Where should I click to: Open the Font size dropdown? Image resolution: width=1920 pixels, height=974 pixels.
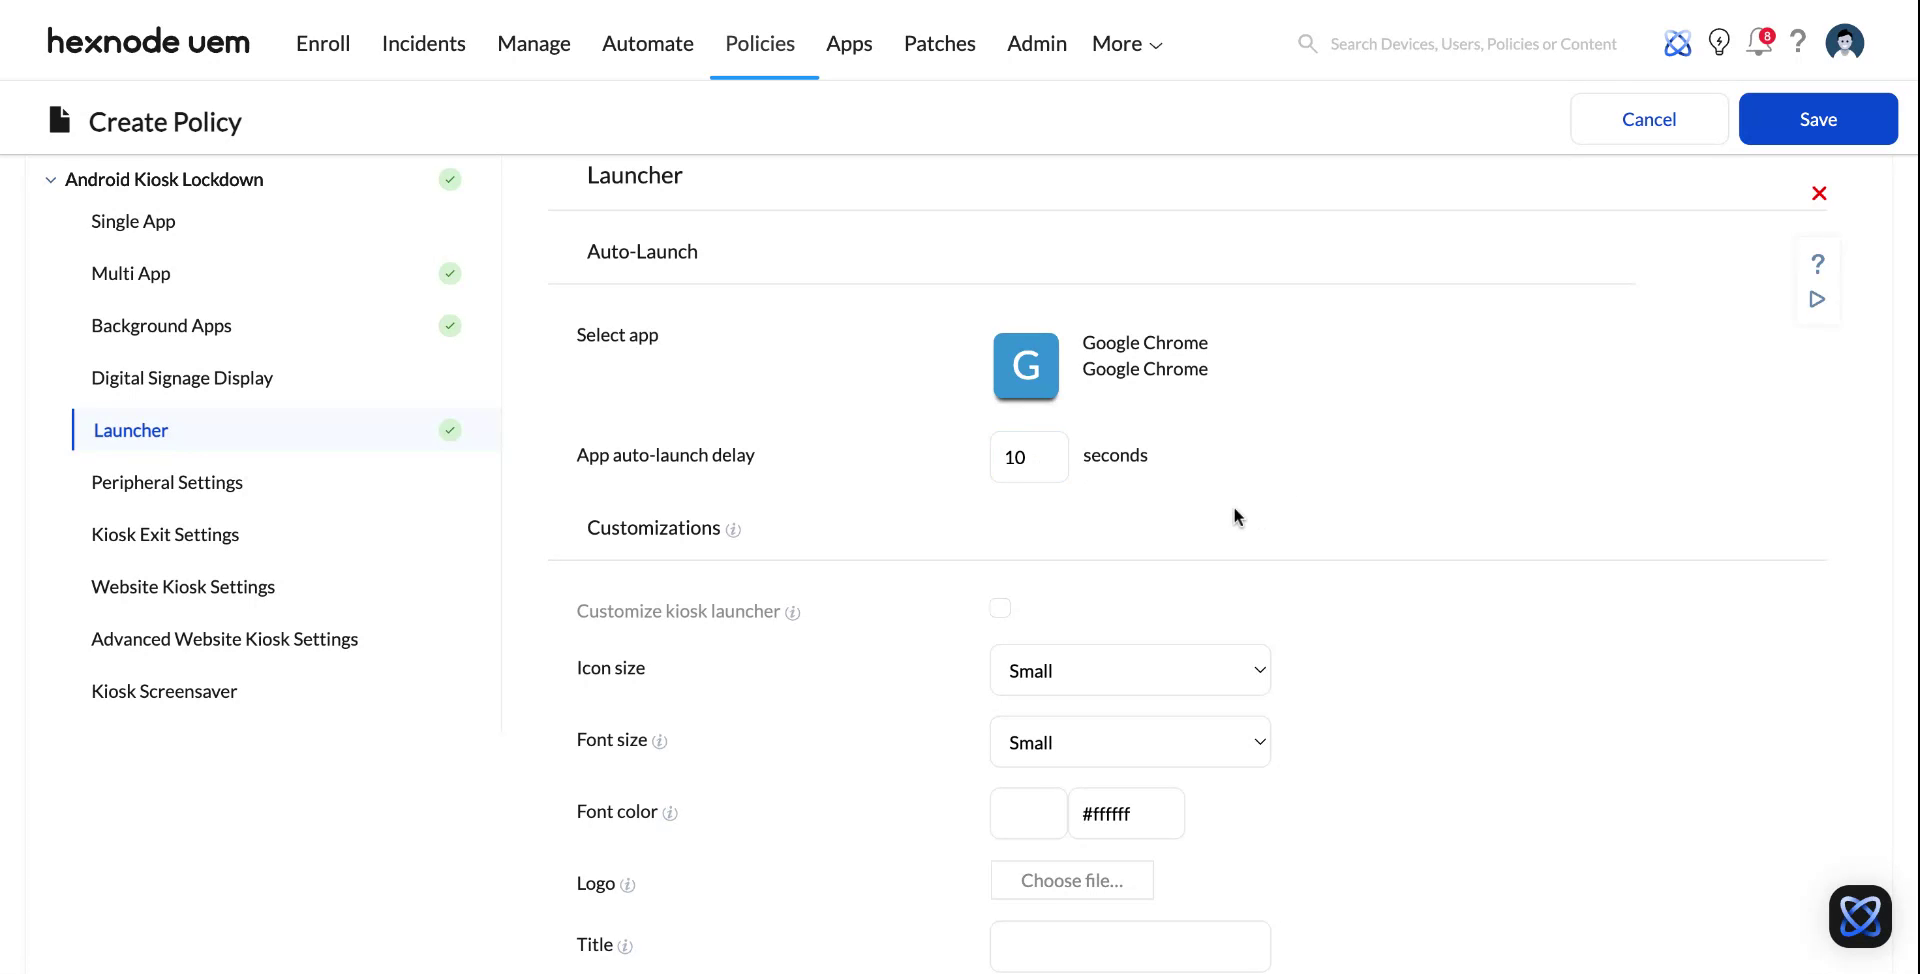[x=1130, y=742]
